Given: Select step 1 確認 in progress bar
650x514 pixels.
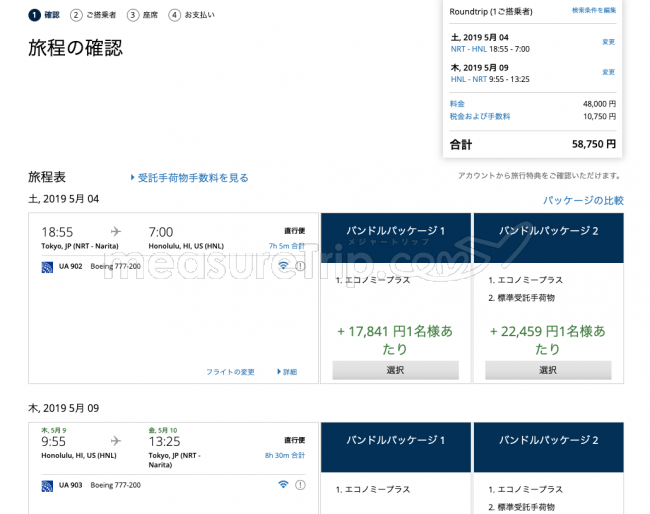Looking at the screenshot, I should (x=44, y=15).
